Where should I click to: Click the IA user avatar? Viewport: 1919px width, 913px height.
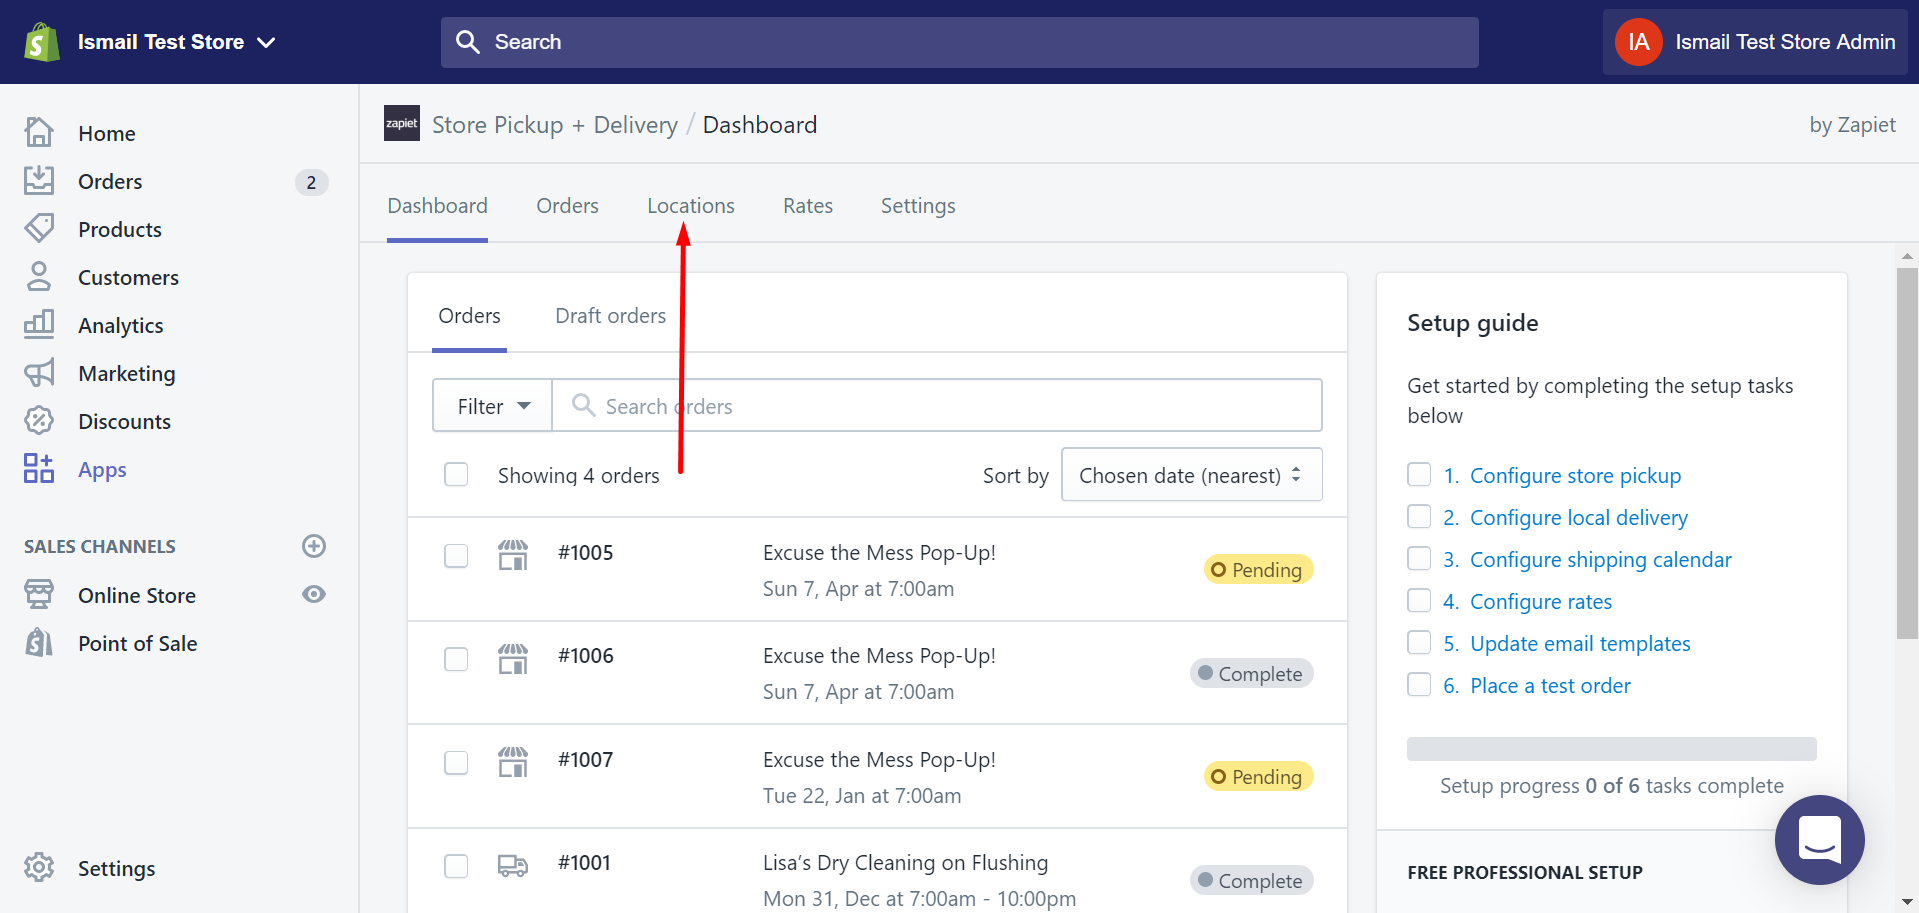tap(1639, 42)
